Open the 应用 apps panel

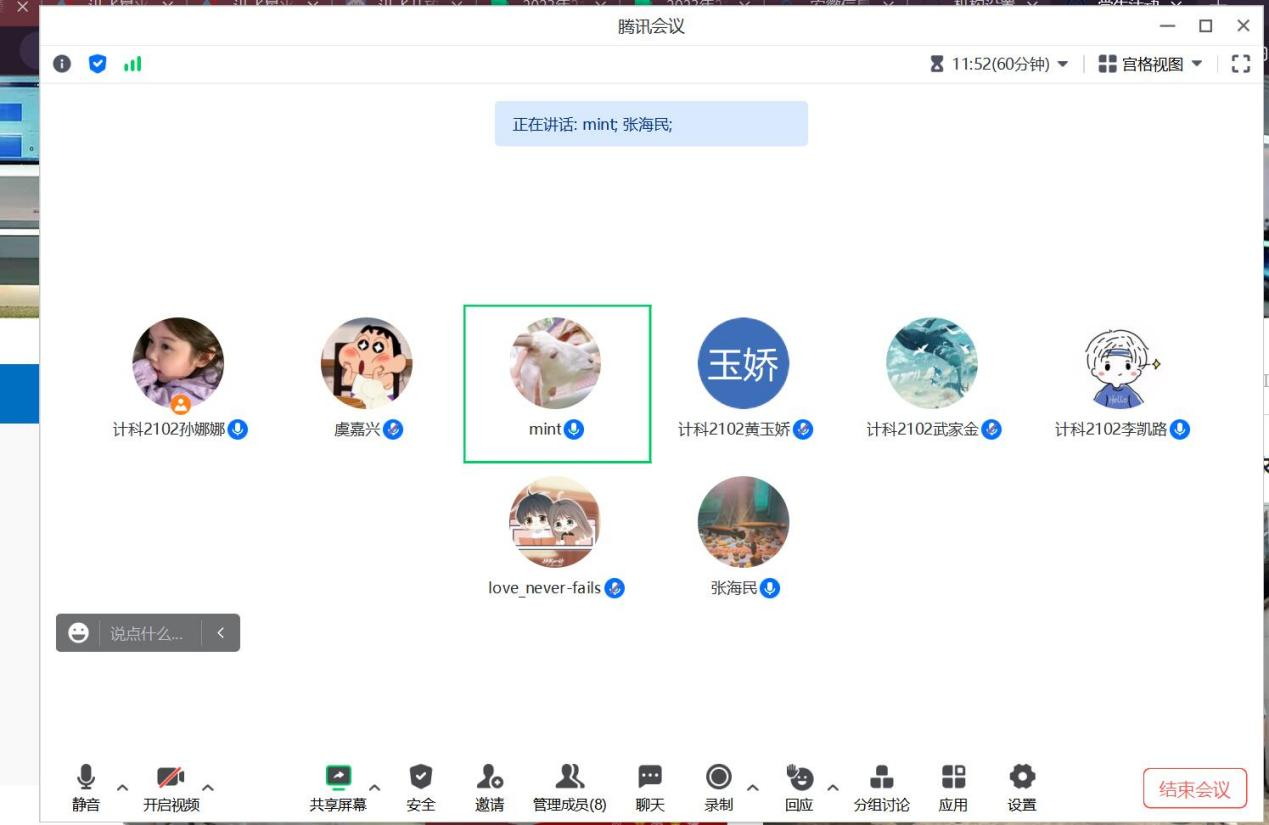(x=954, y=788)
